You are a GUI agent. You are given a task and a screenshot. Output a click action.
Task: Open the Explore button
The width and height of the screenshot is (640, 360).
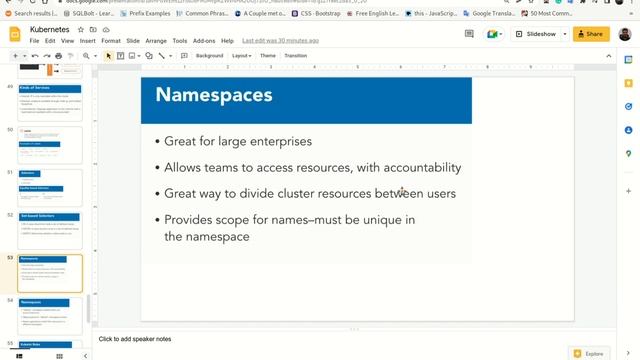(589, 354)
